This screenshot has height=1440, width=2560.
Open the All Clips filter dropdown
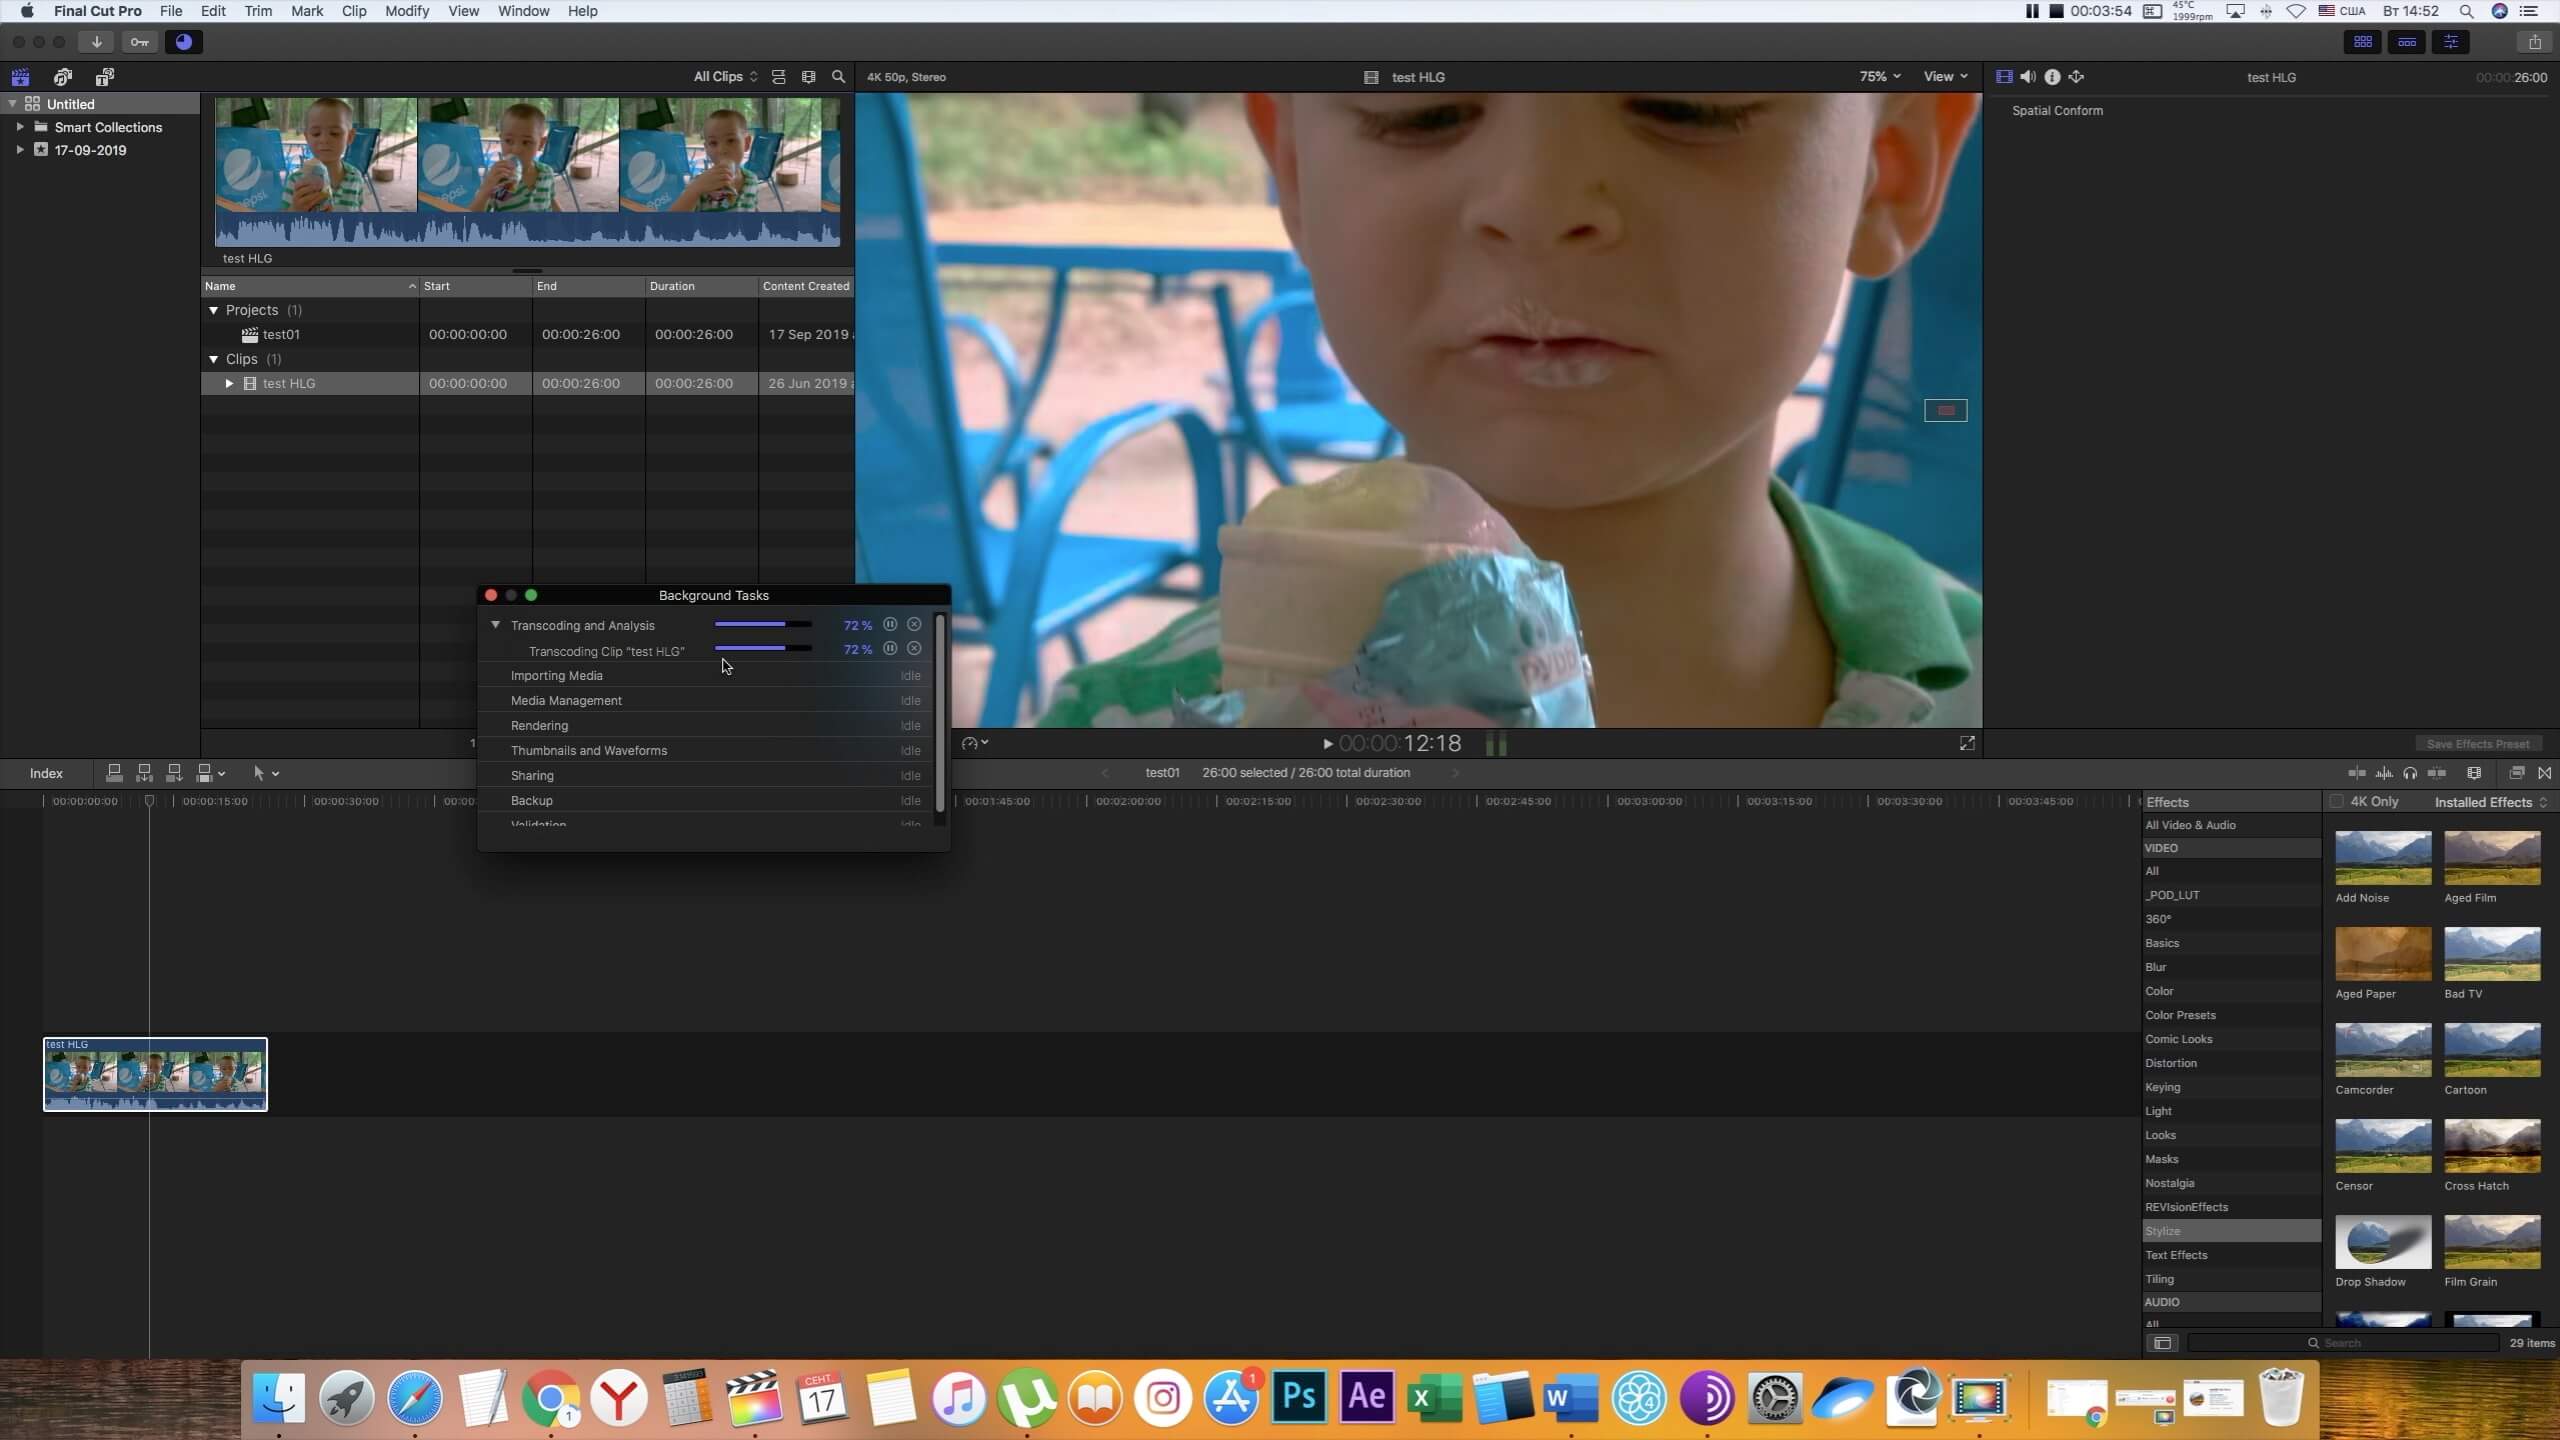726,77
